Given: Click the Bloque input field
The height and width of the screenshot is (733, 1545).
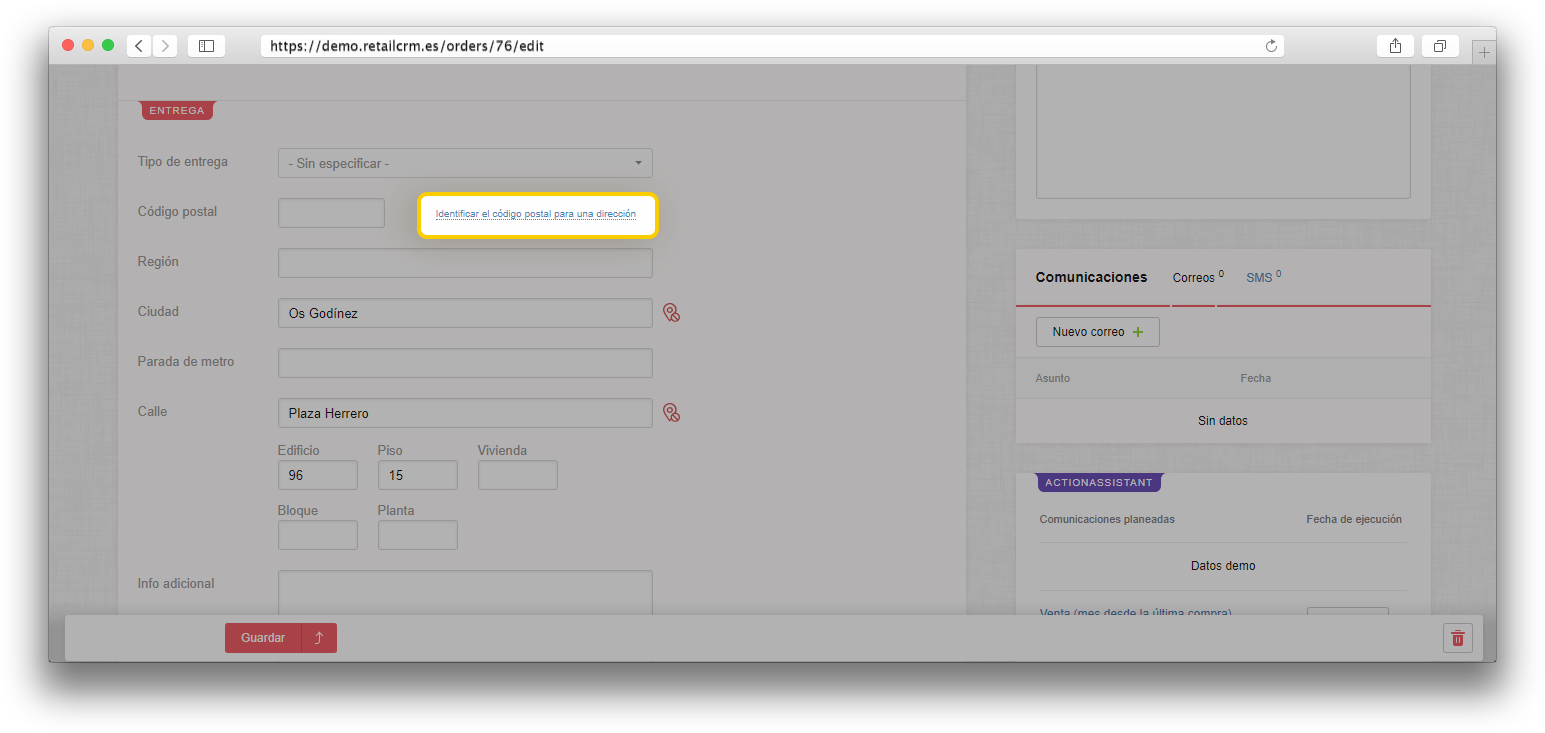Looking at the screenshot, I should pos(318,535).
